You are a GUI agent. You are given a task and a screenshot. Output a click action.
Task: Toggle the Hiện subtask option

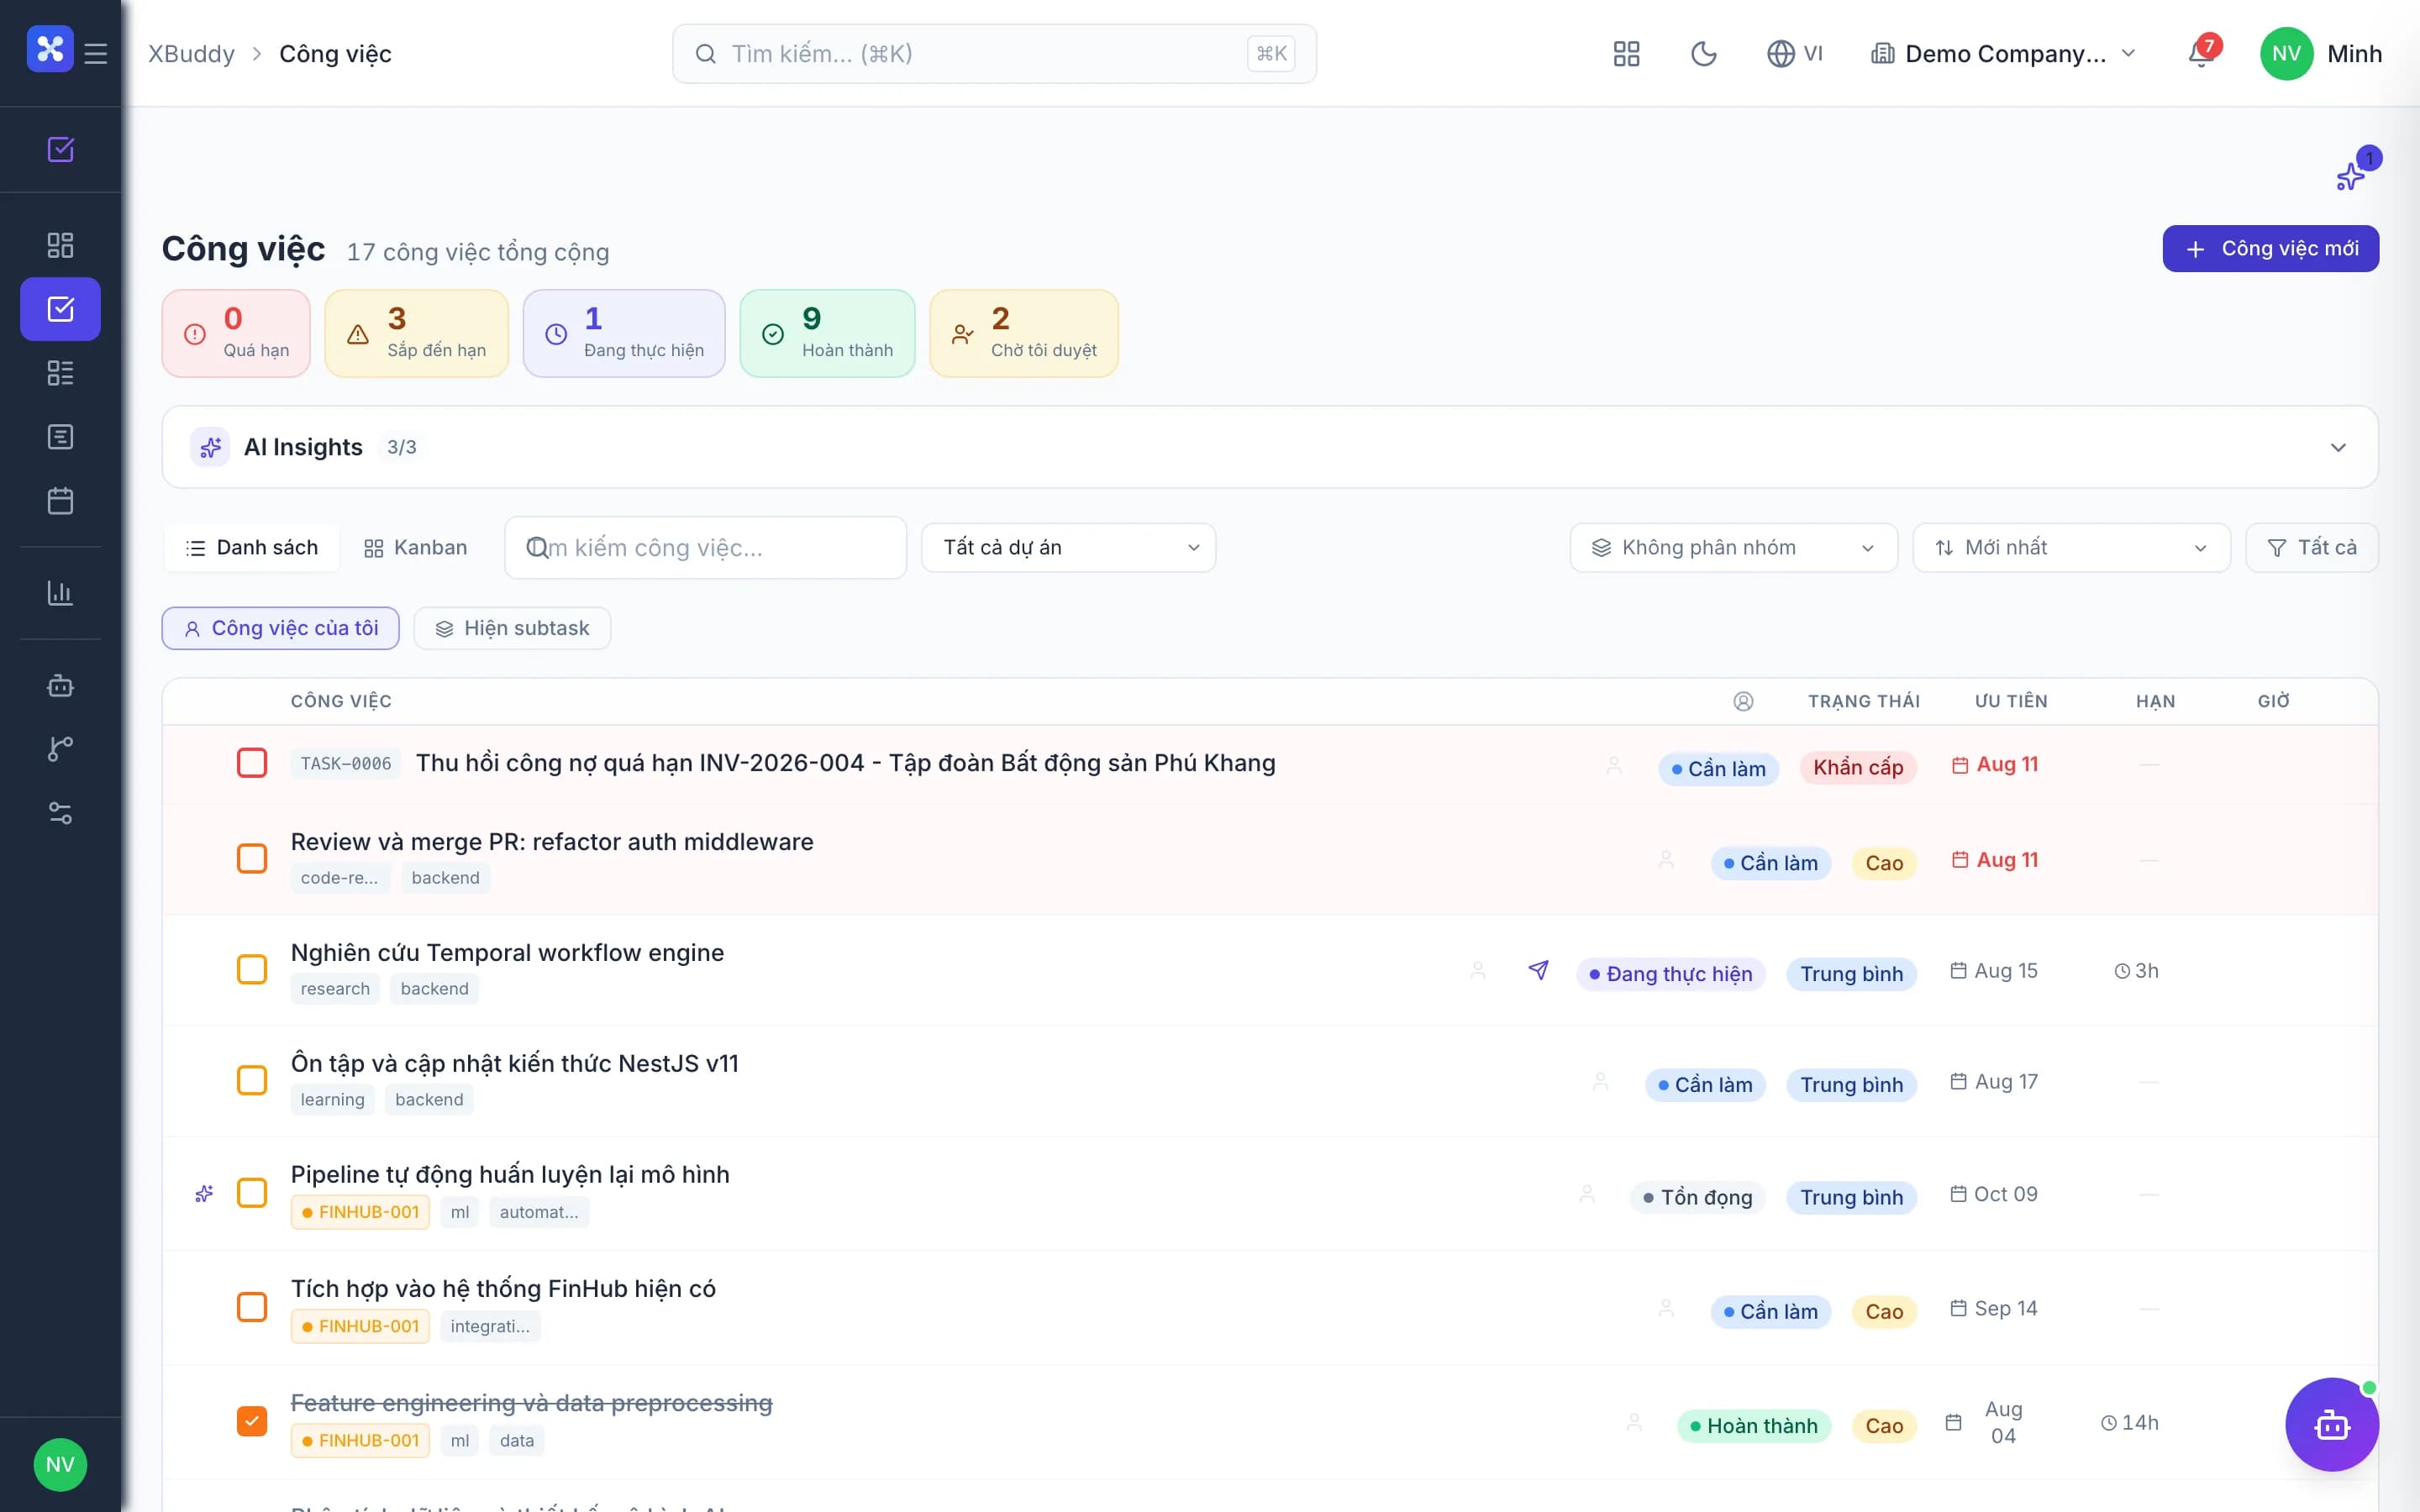[x=512, y=628]
